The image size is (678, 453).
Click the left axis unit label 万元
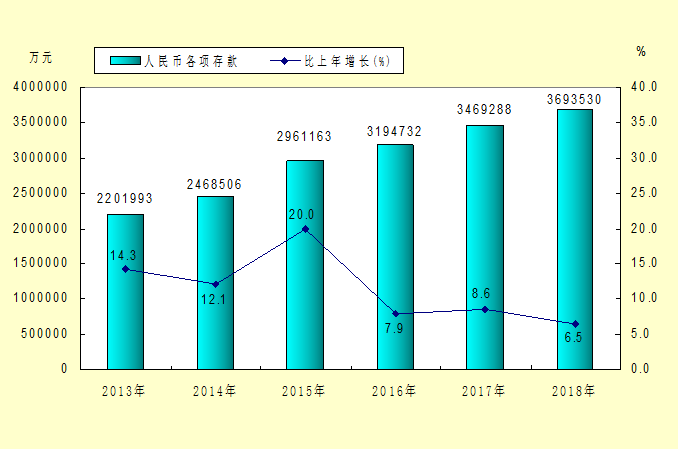(x=41, y=57)
